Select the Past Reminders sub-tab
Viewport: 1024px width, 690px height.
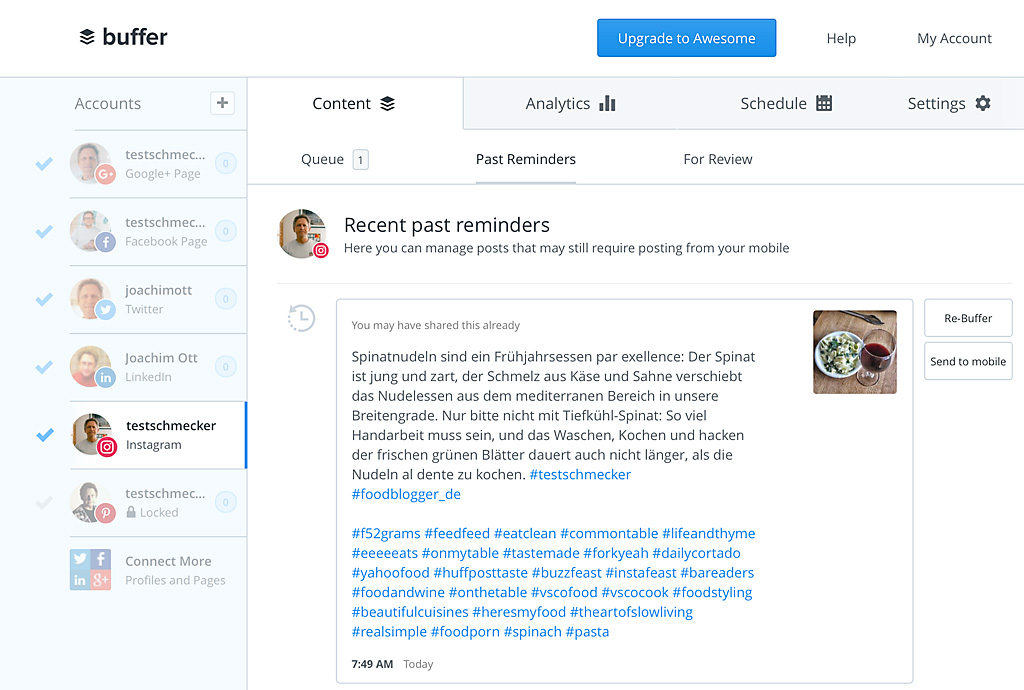pyautogui.click(x=526, y=159)
